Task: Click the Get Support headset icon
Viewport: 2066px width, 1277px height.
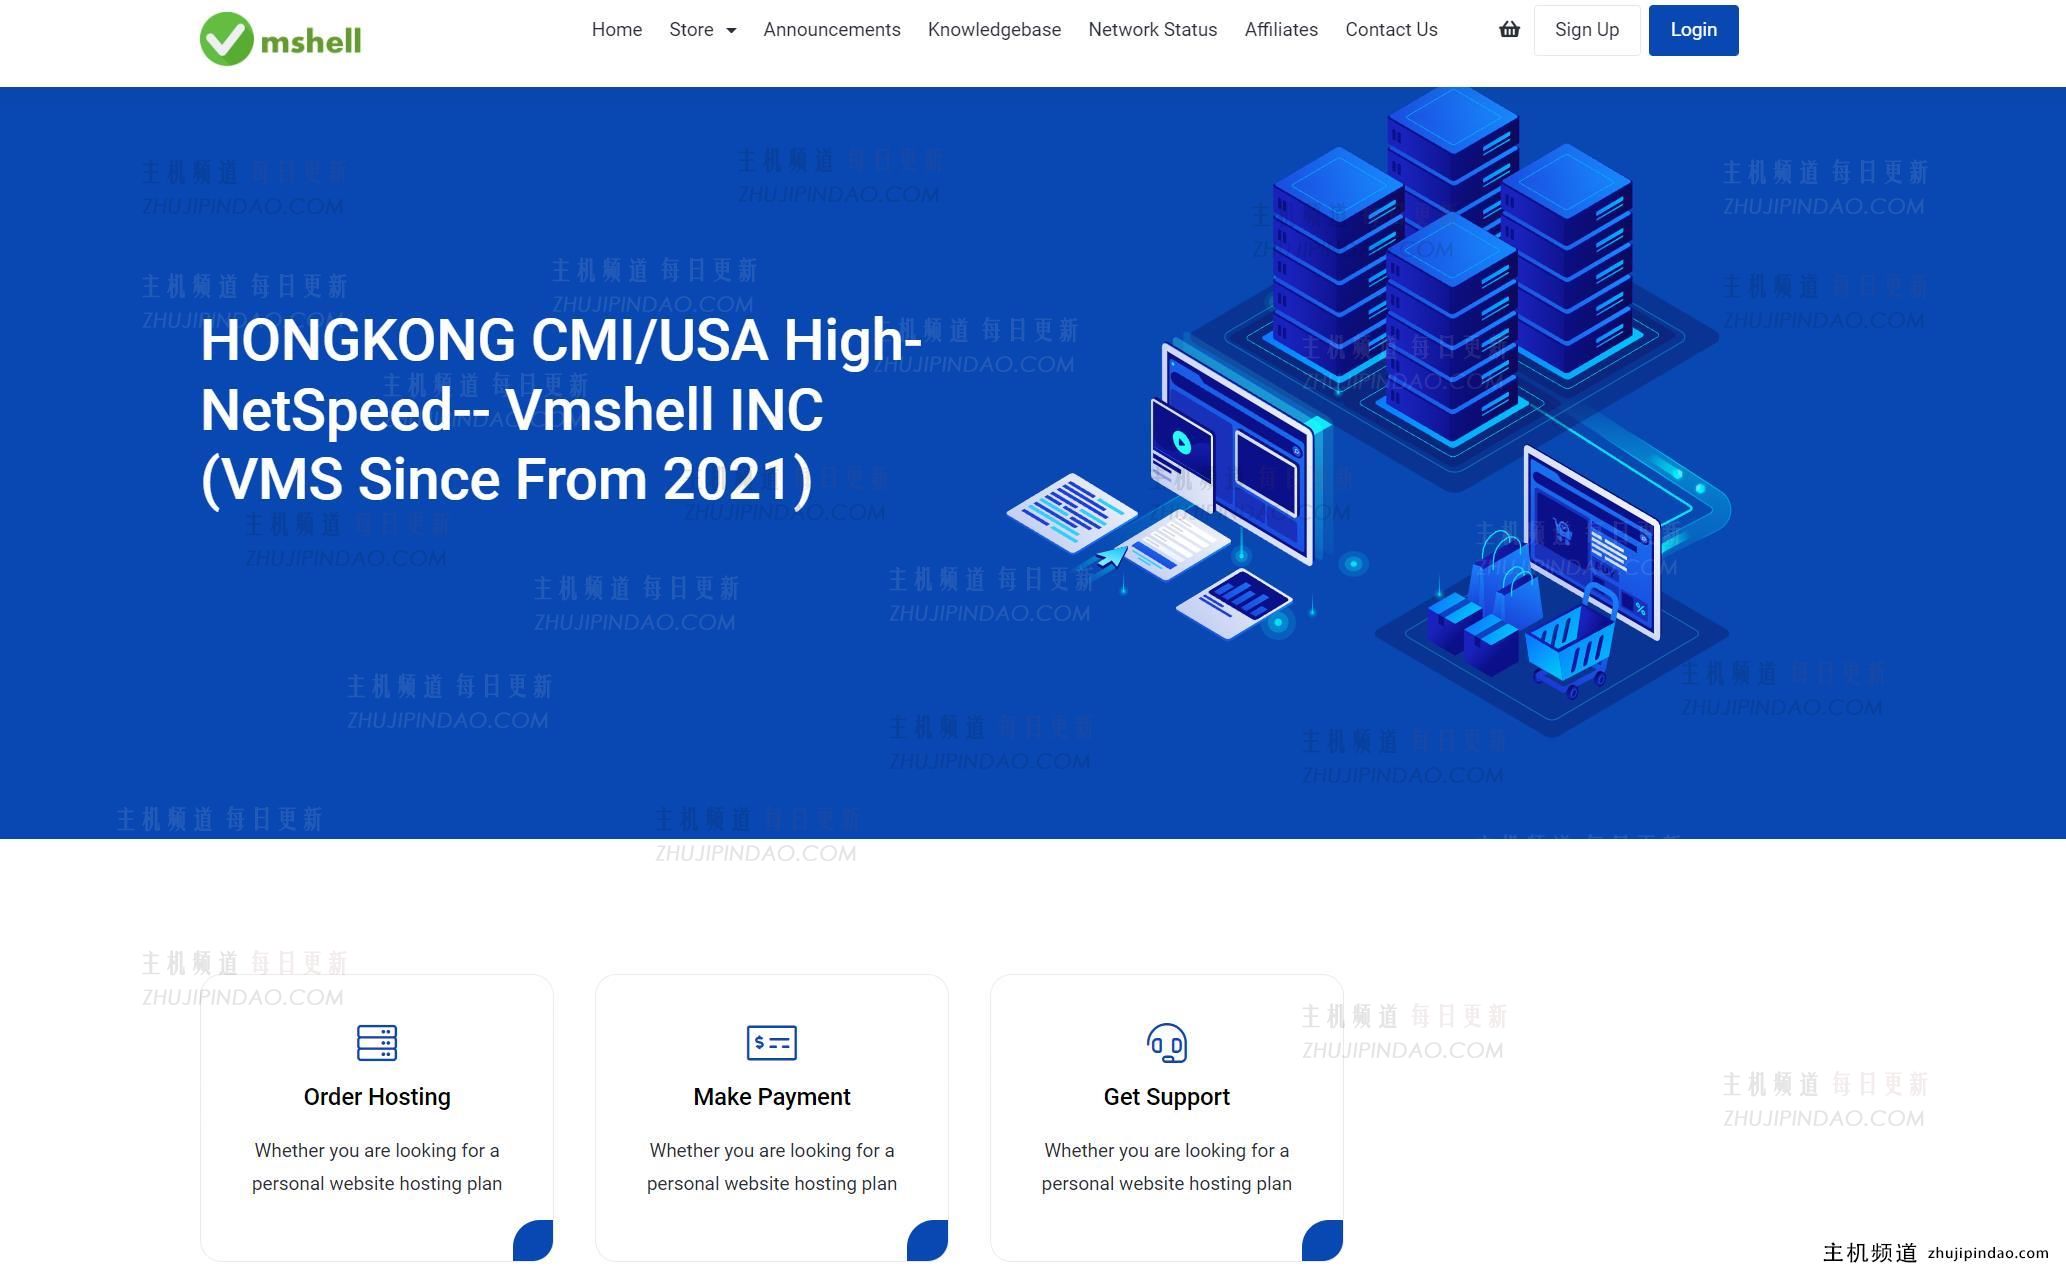Action: pos(1166,1044)
